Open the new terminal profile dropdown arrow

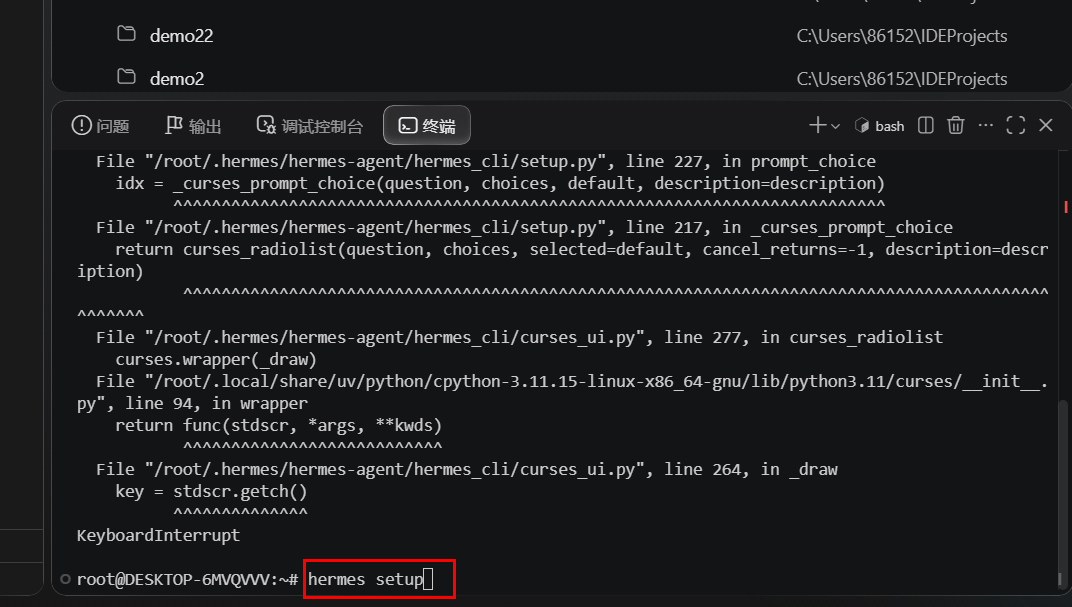point(835,126)
